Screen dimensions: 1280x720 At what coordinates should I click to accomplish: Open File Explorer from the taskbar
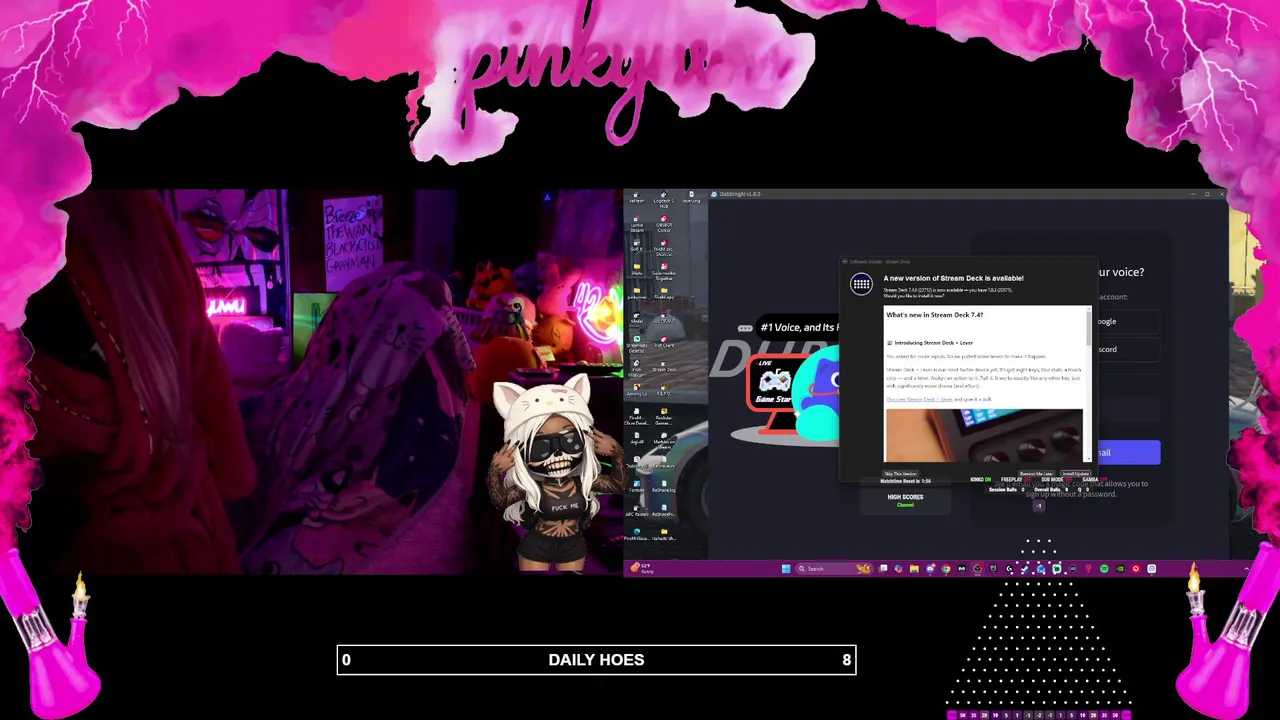(914, 568)
